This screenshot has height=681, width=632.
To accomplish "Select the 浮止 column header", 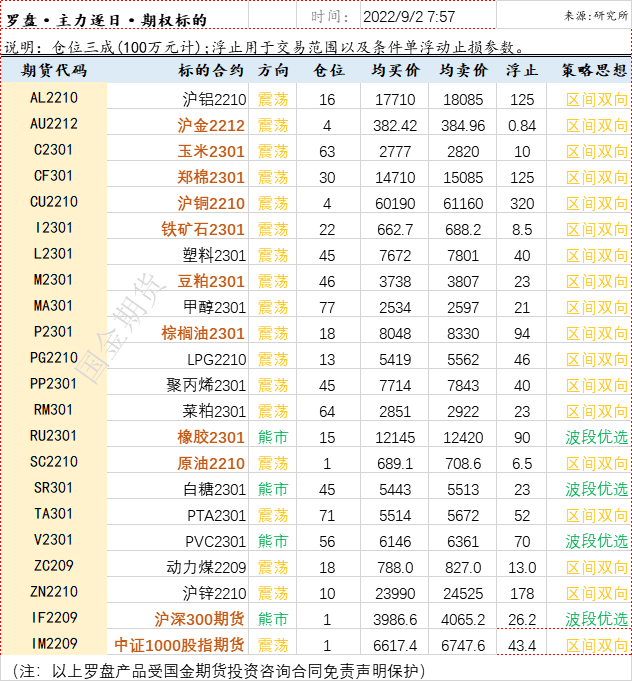I will (522, 70).
